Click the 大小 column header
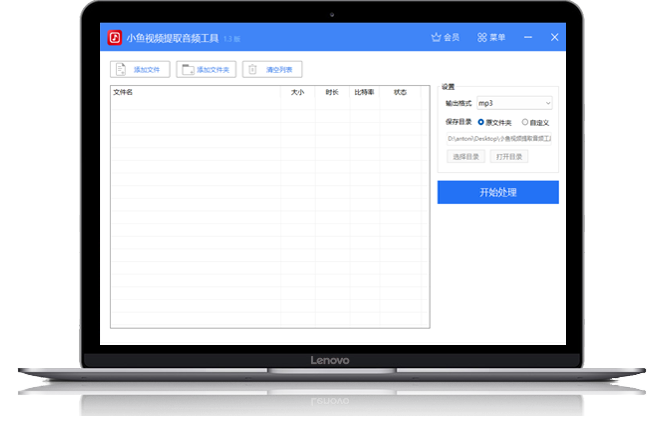Image resolution: width=665 pixels, height=423 pixels. 298,92
